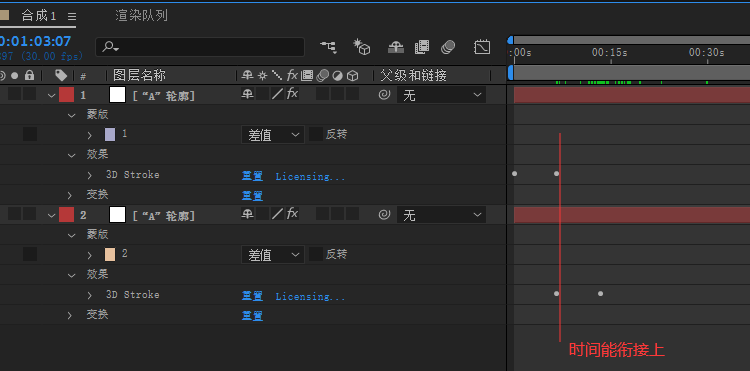Toggle lock box on layer 2
This screenshot has height=371, width=750.
coord(30,214)
